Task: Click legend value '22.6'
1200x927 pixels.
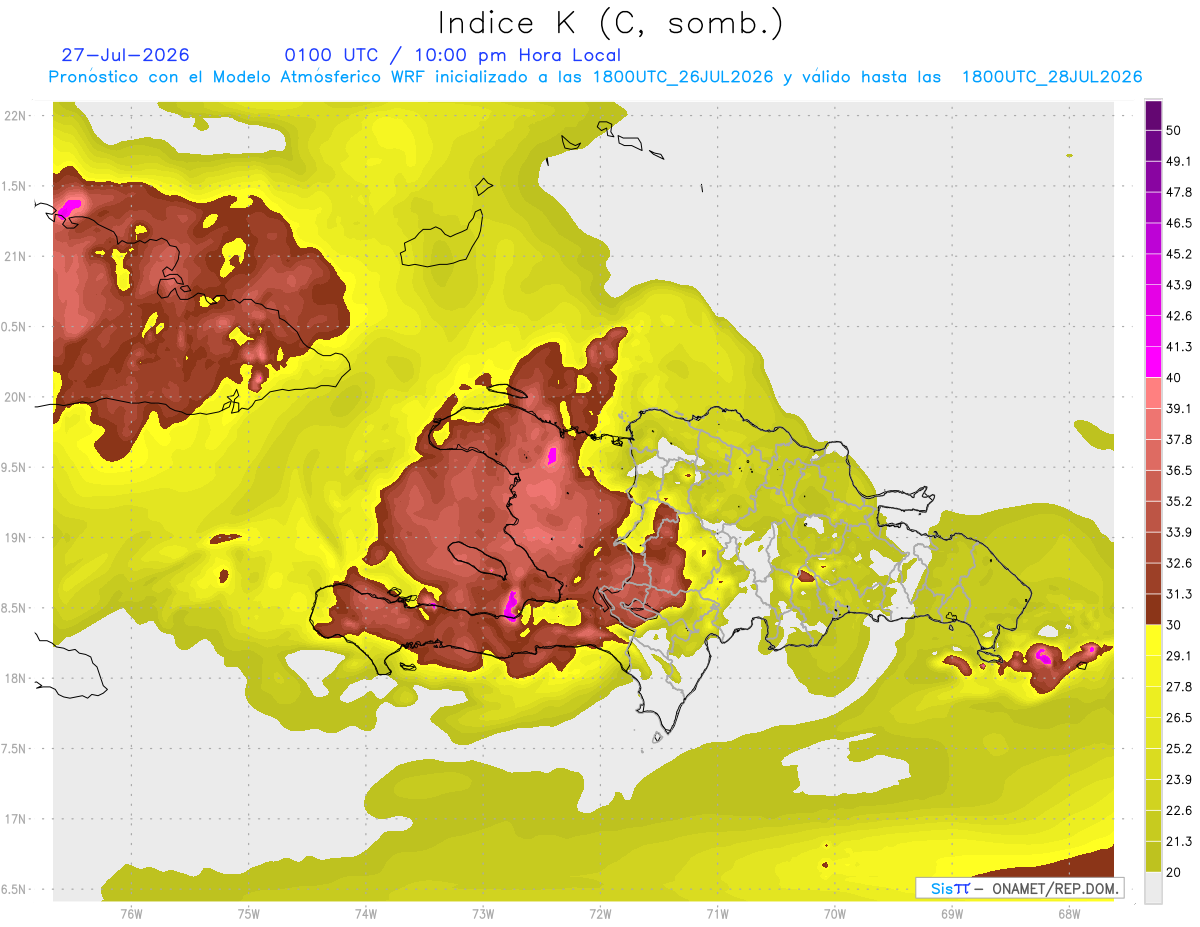Action: (1179, 810)
